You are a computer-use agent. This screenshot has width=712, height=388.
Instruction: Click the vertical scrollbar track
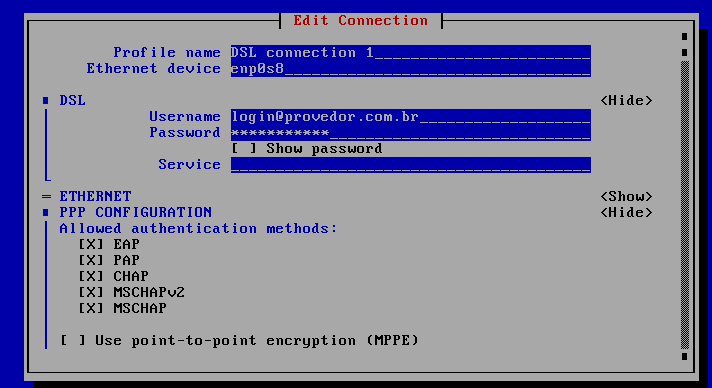click(x=684, y=204)
